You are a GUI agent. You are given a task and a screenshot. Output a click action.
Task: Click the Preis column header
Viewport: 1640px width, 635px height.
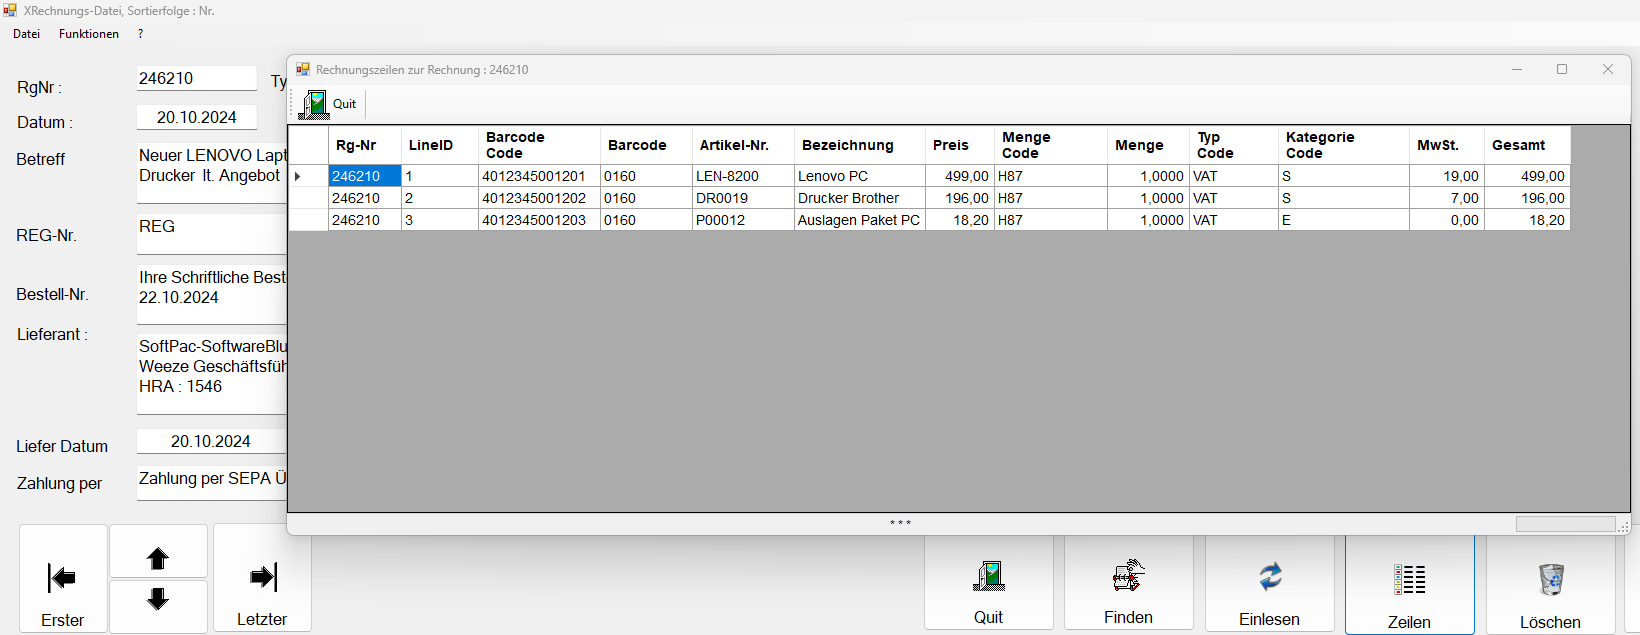click(x=960, y=145)
